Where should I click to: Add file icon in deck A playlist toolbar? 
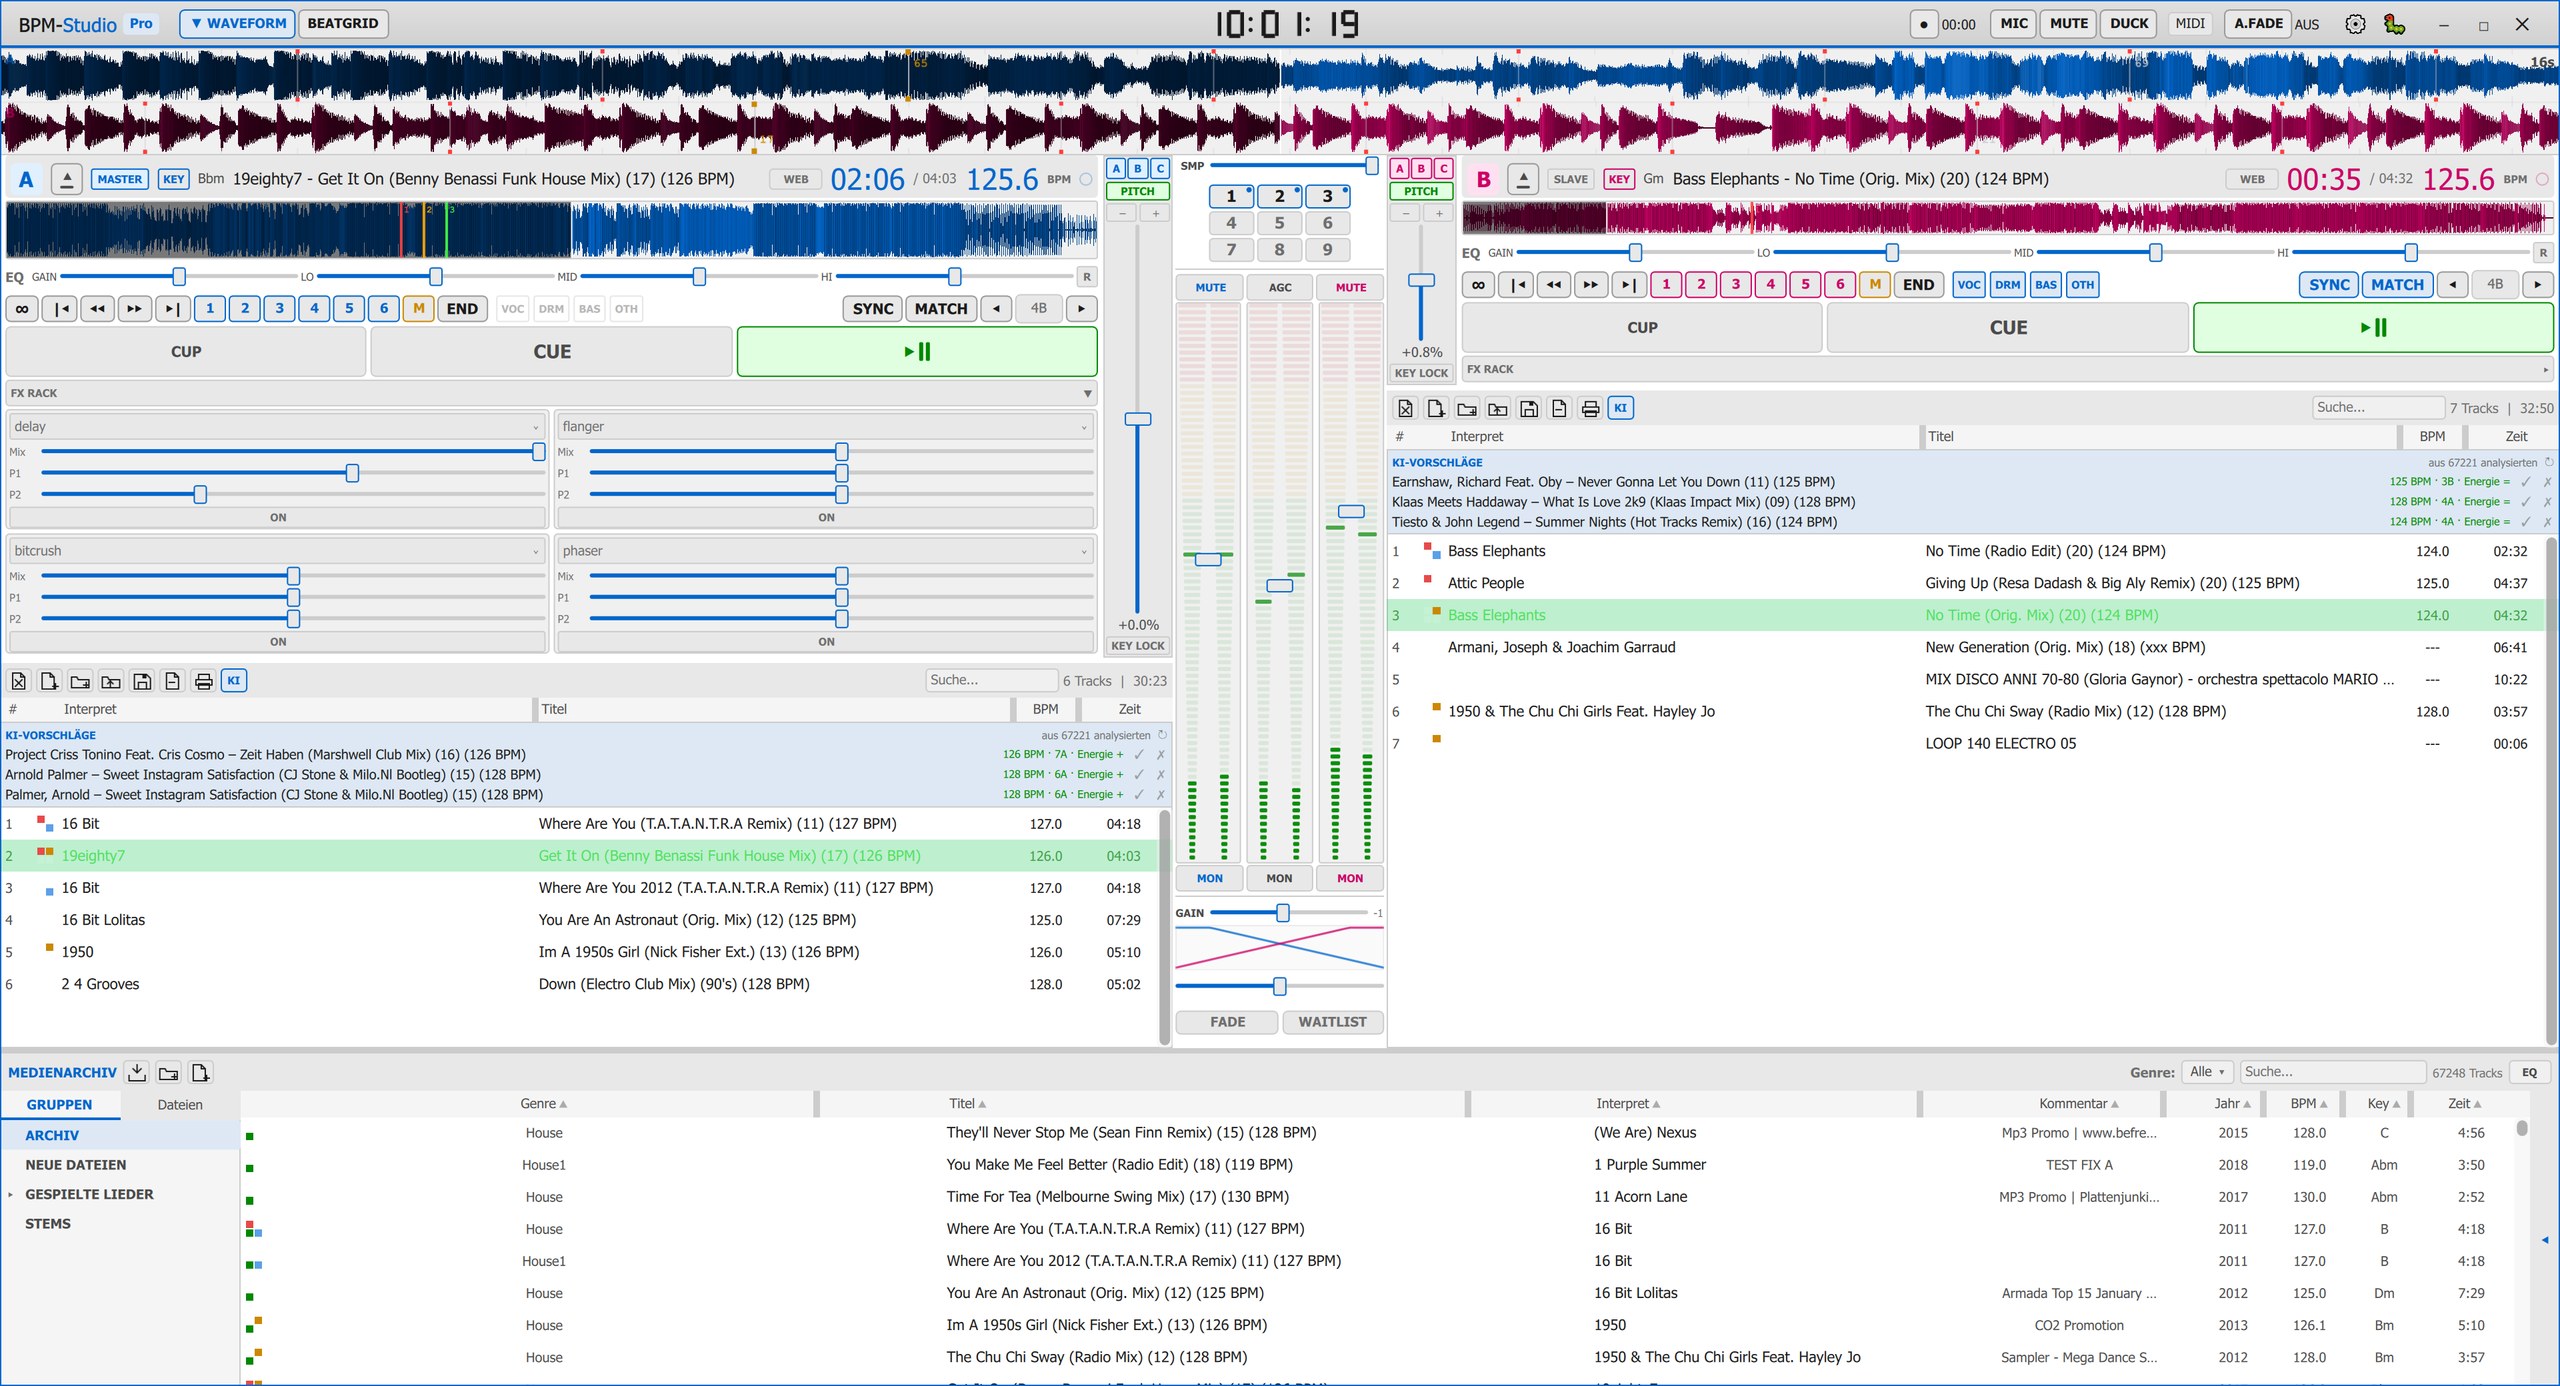[x=49, y=681]
